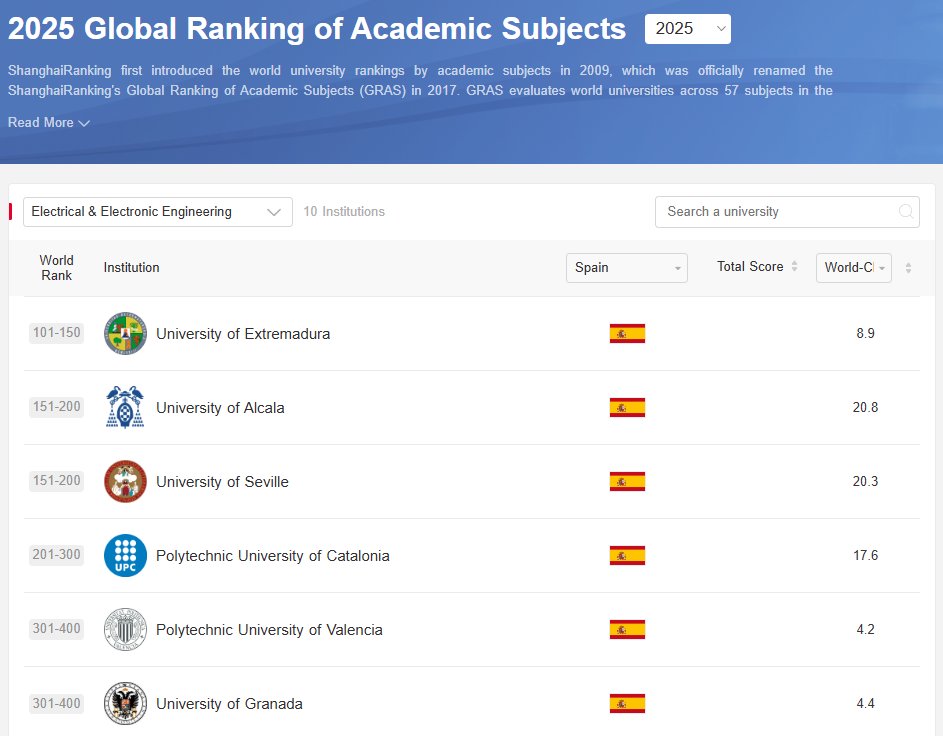The width and height of the screenshot is (943, 736).
Task: Click Spain flag in Valencia row
Action: tap(627, 629)
